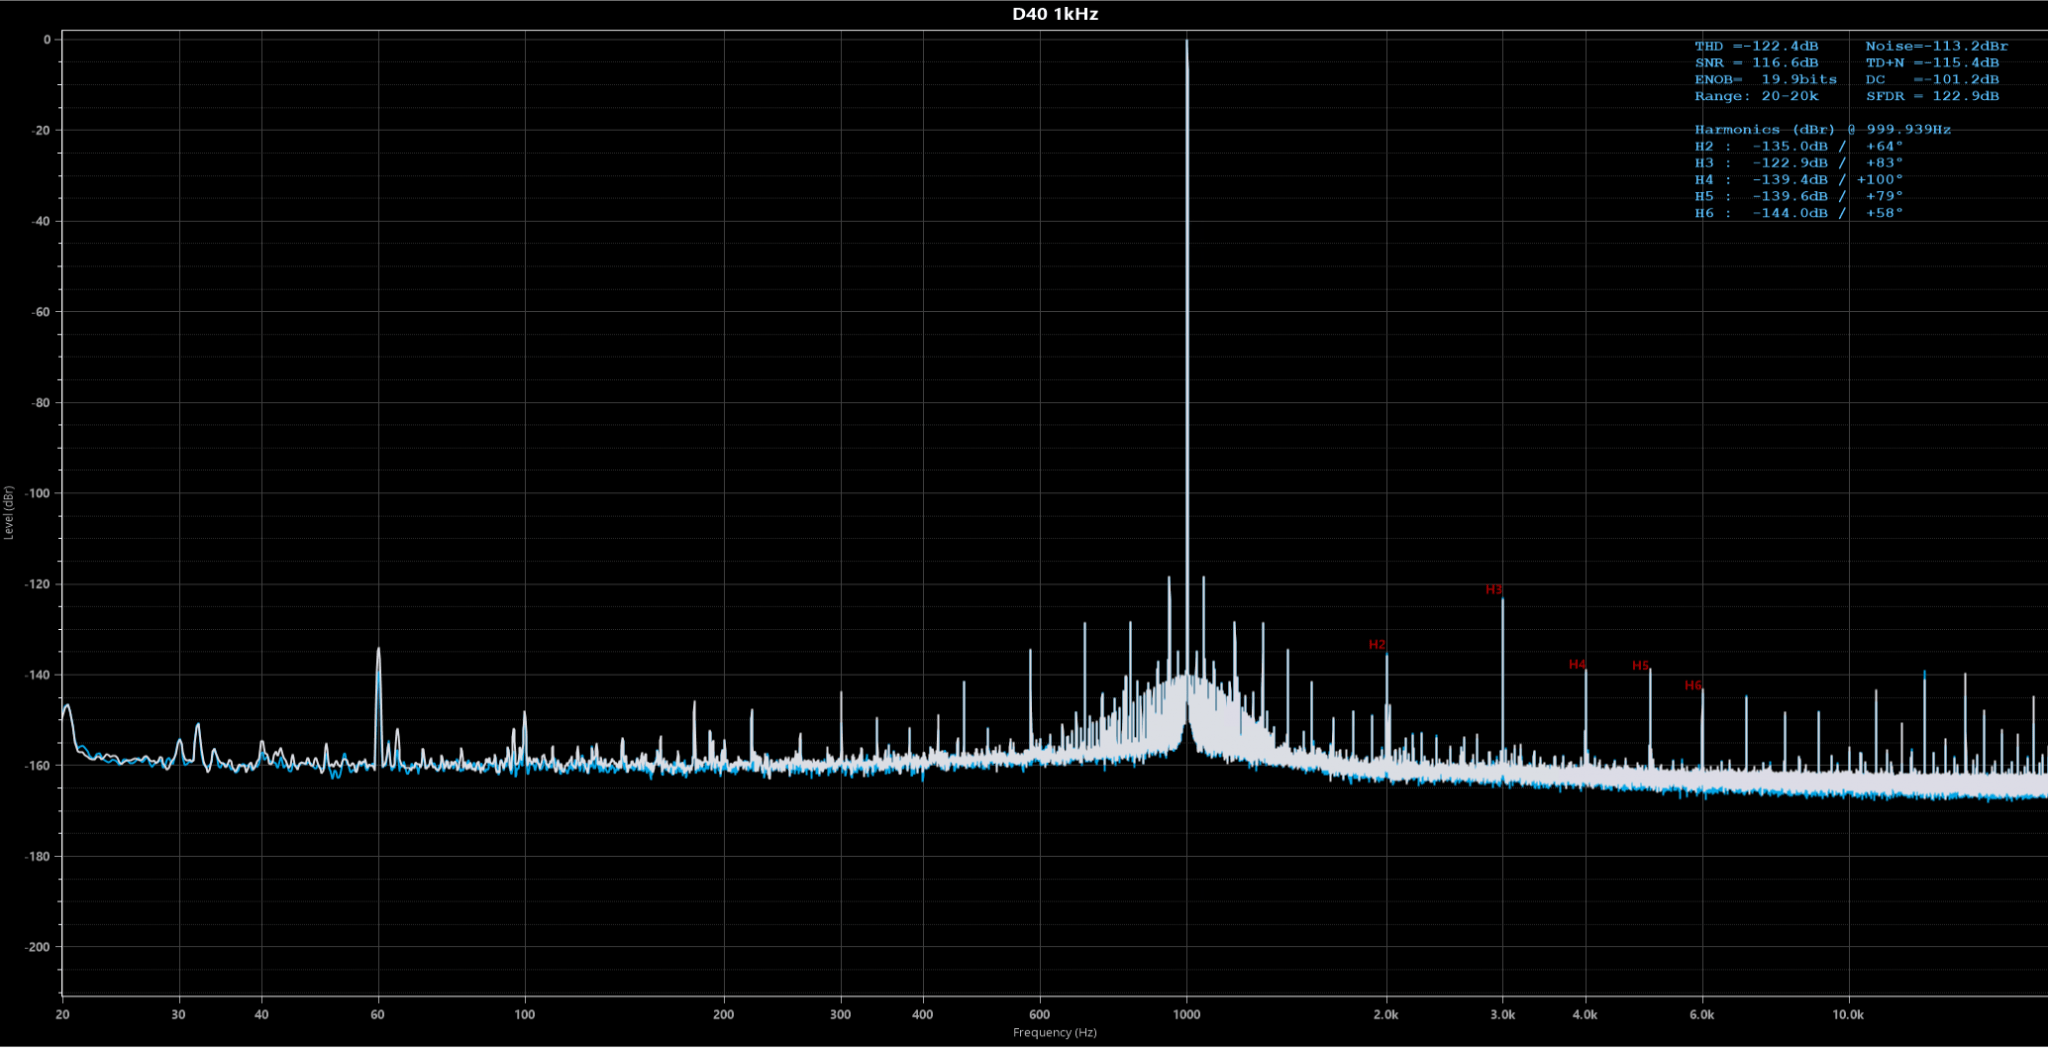This screenshot has width=2048, height=1048.
Task: Click the Harmonics (dBr) @ 999.939Hz heading
Action: pyautogui.click(x=1822, y=130)
